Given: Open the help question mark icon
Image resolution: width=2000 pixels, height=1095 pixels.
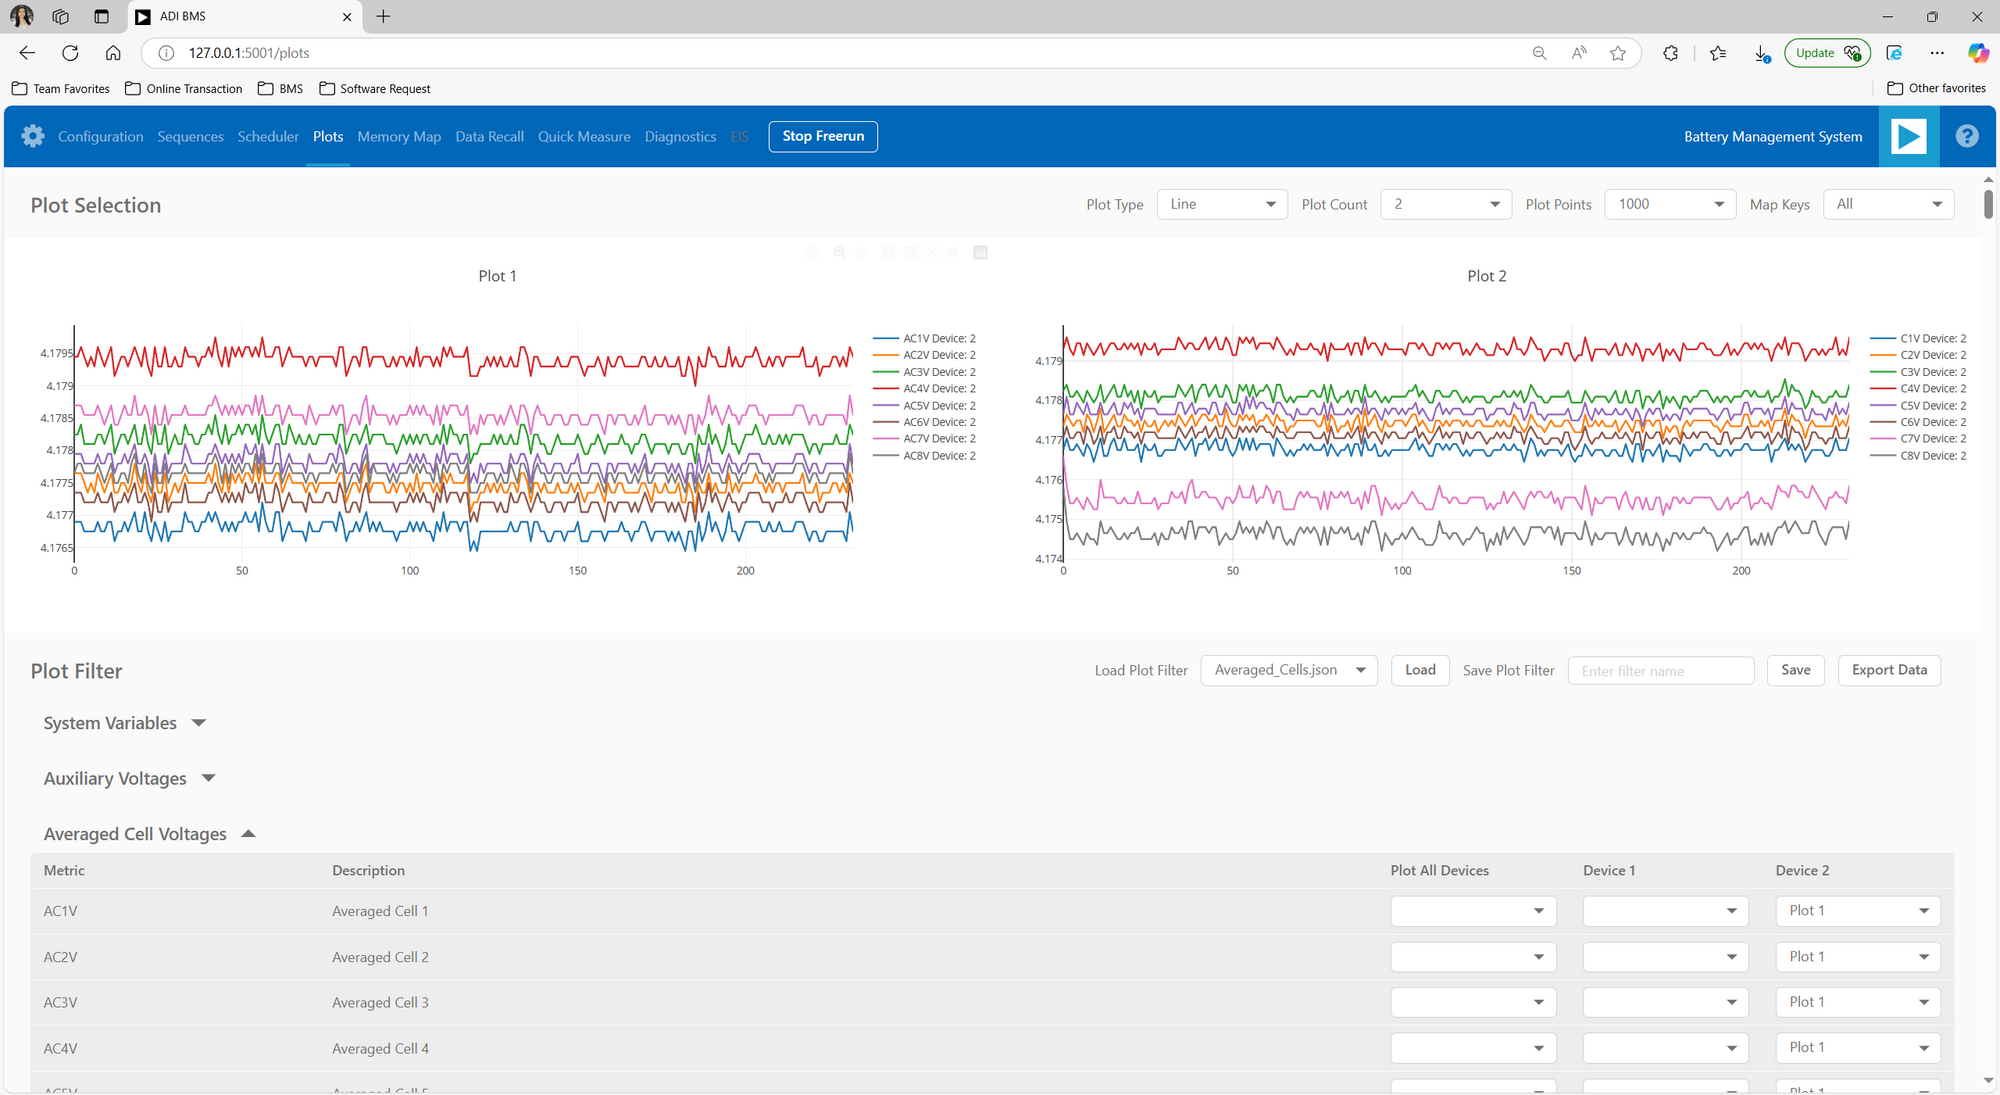Looking at the screenshot, I should click(1967, 136).
